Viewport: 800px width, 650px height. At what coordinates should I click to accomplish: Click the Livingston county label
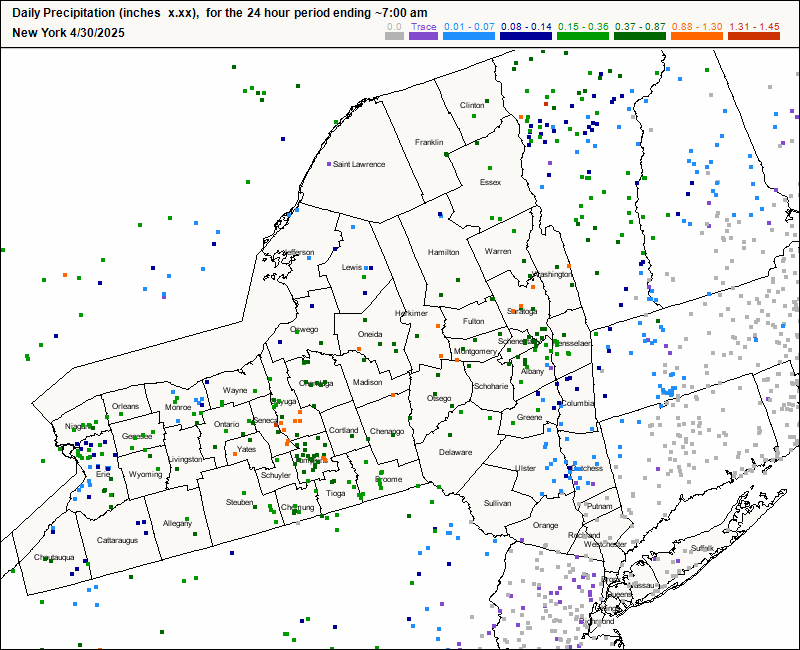click(186, 460)
